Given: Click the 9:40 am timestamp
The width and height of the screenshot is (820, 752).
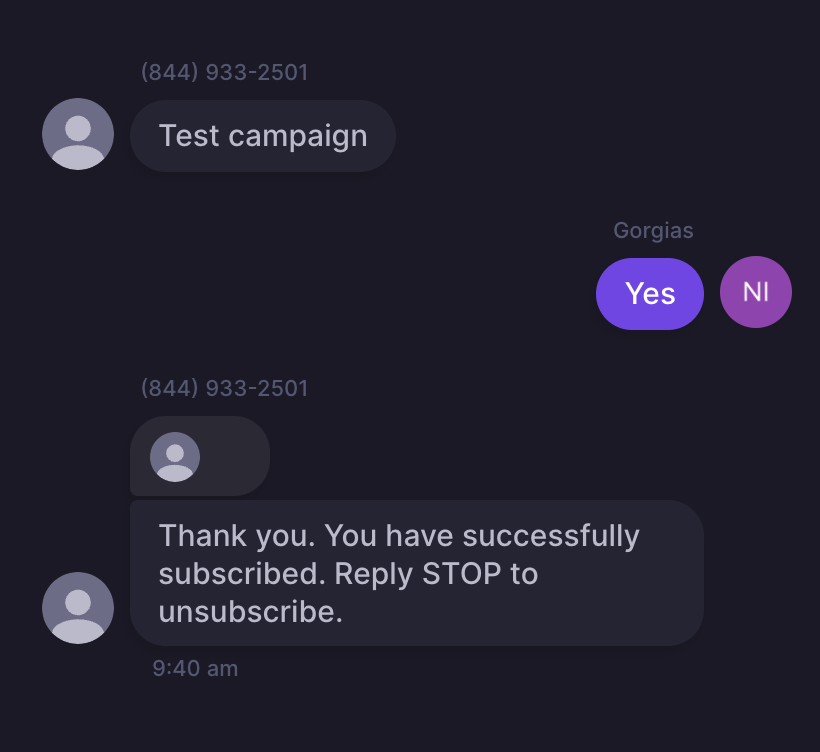Looking at the screenshot, I should click(x=195, y=668).
